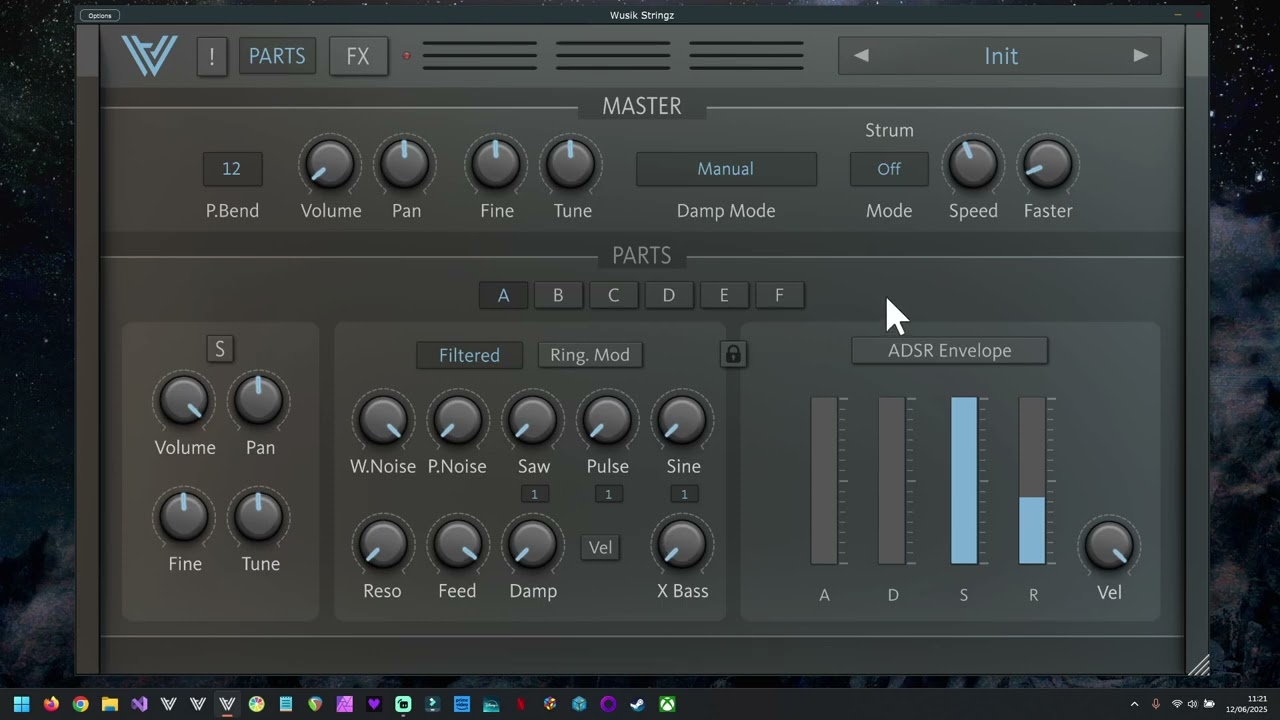1280x720 pixels.
Task: Open the FX page button
Action: pos(358,56)
